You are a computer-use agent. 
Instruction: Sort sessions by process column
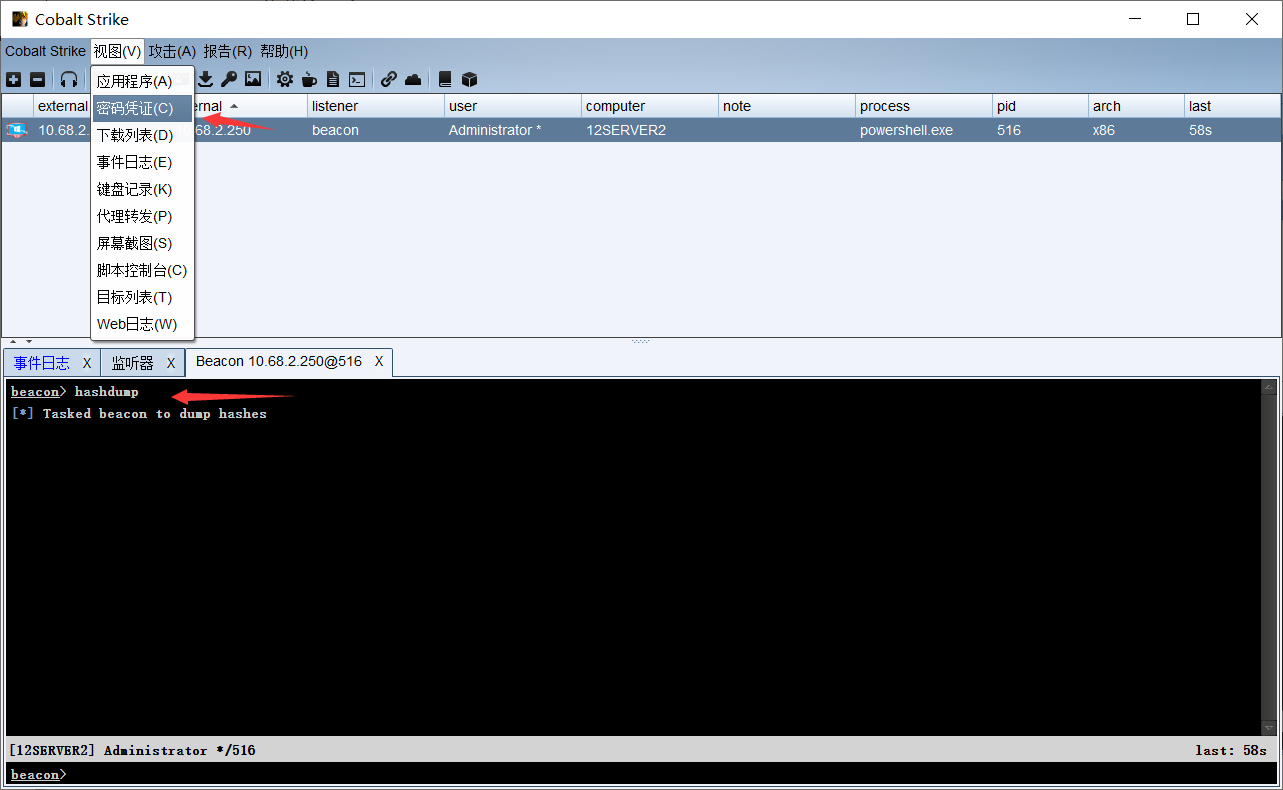click(924, 106)
